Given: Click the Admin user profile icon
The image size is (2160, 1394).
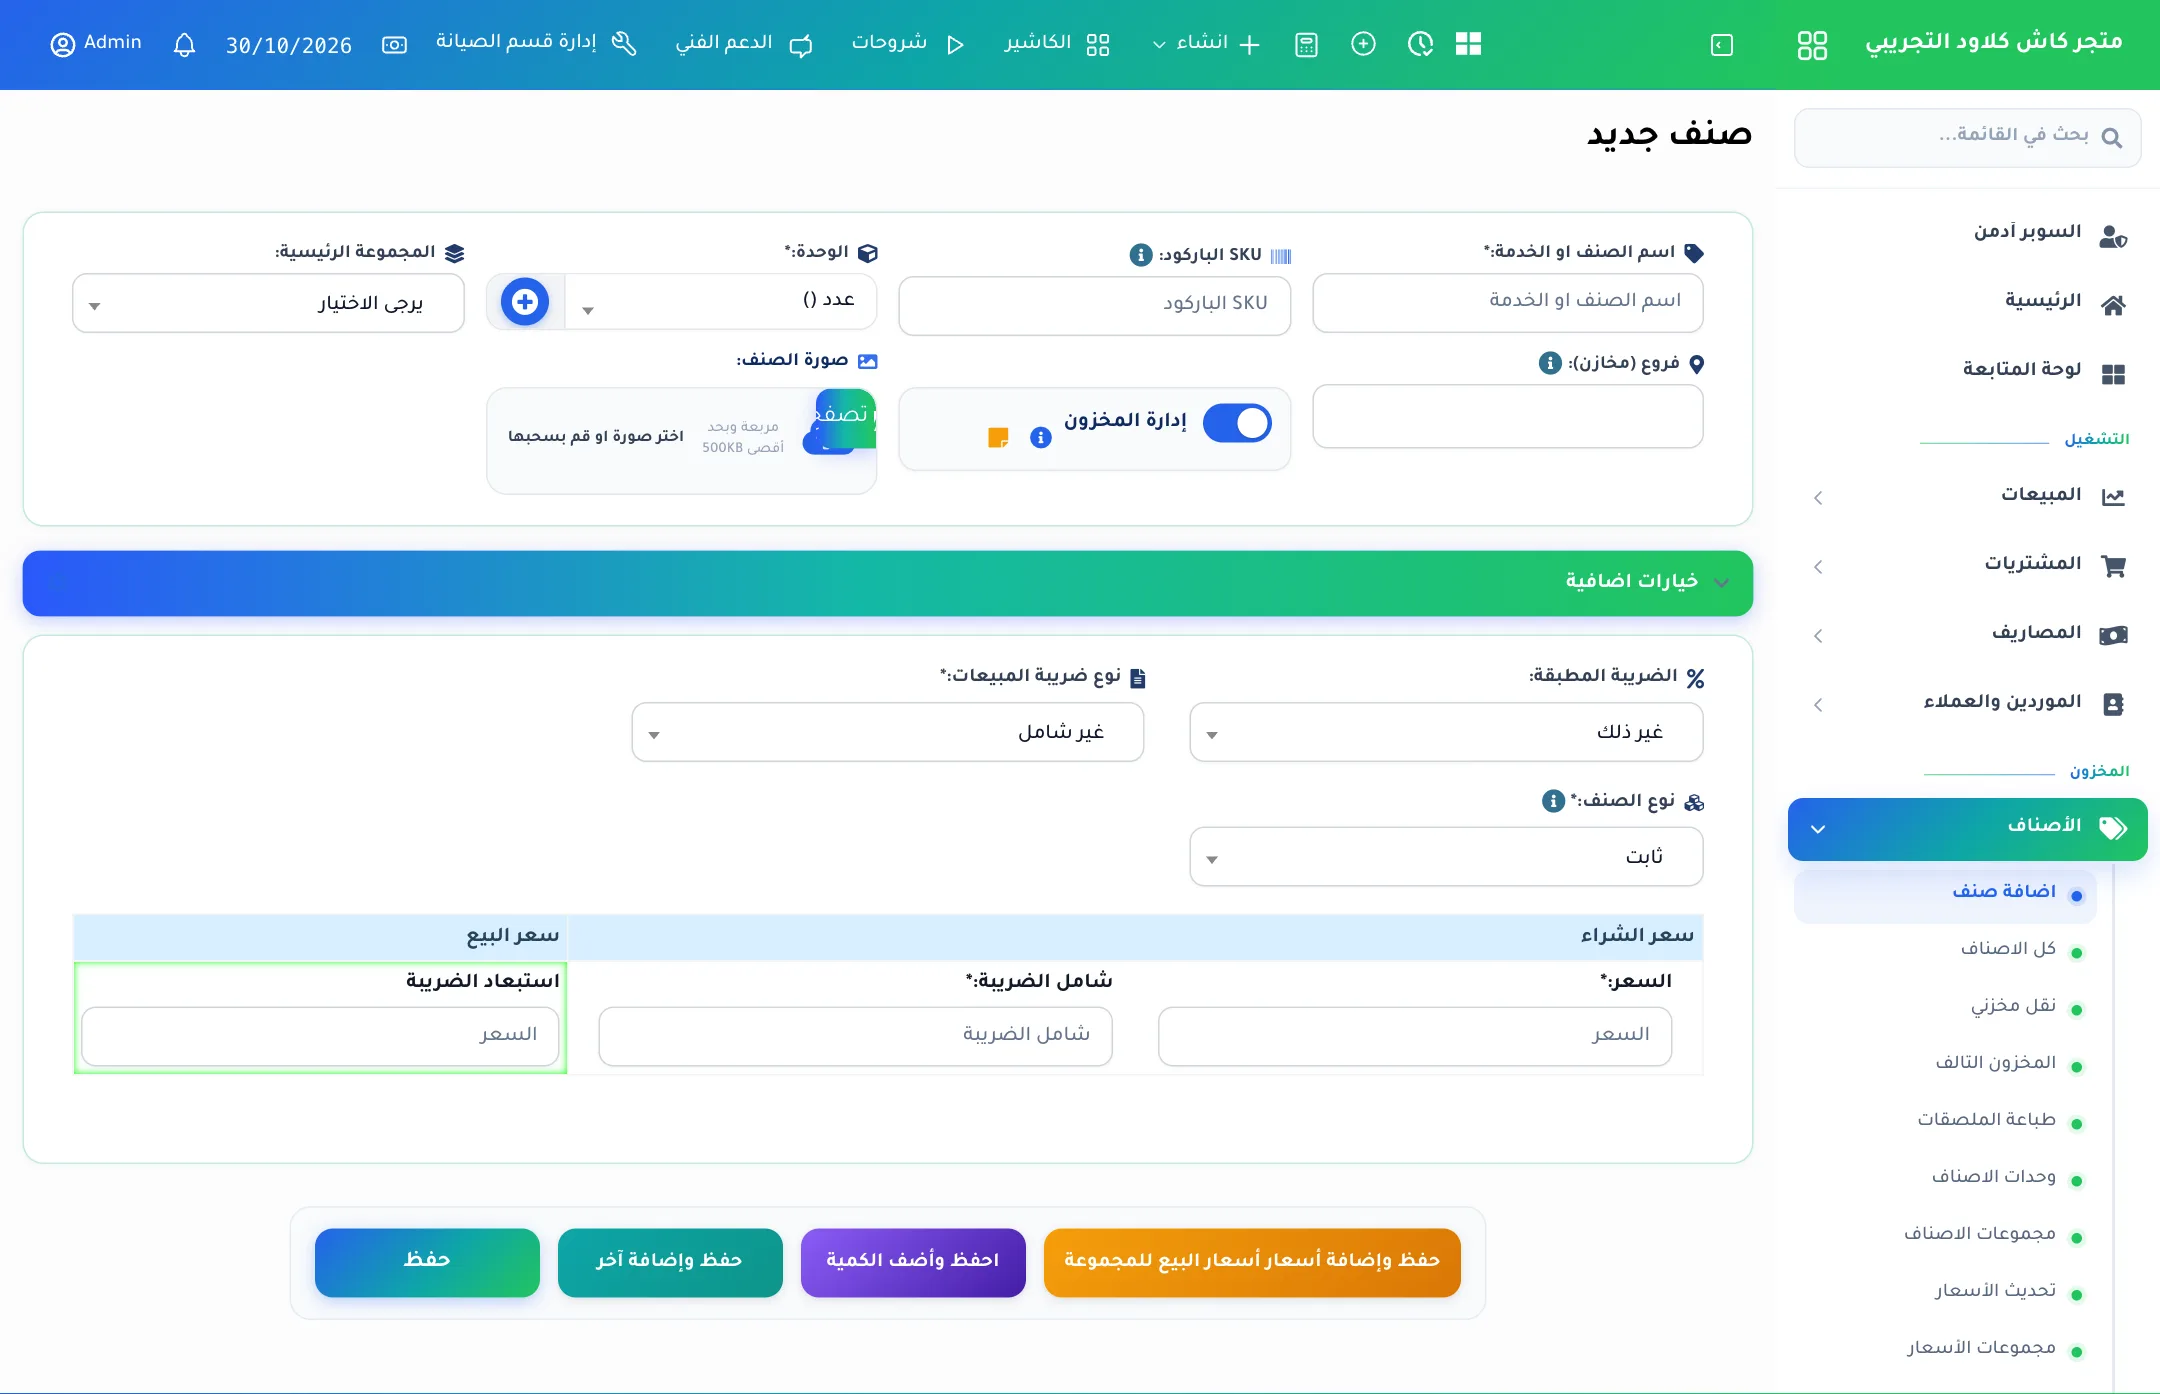Looking at the screenshot, I should [63, 45].
